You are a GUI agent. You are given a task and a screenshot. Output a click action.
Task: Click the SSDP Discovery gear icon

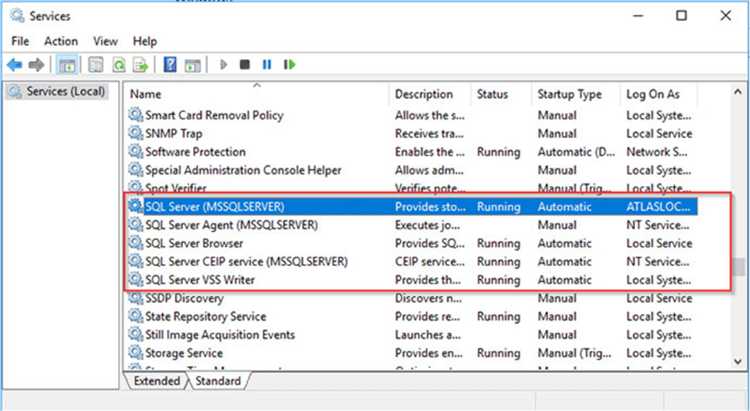[136, 298]
